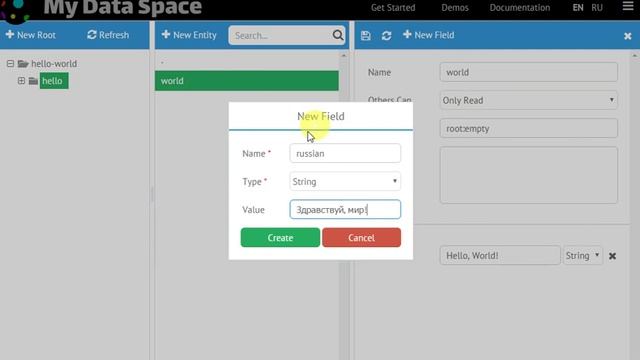Open Get Started in the header
This screenshot has height=360, width=640.
point(393,8)
